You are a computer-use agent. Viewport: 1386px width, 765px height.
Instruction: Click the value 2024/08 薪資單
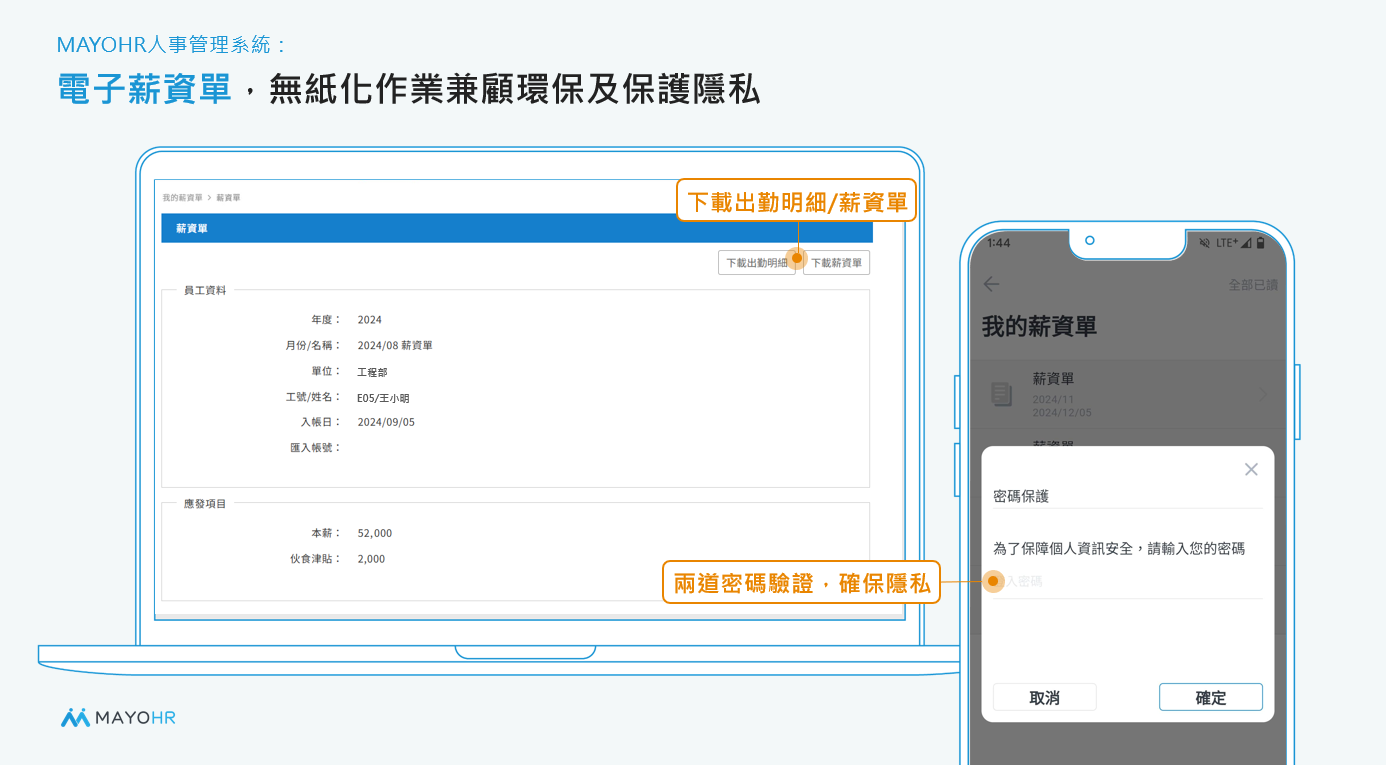tap(395, 346)
